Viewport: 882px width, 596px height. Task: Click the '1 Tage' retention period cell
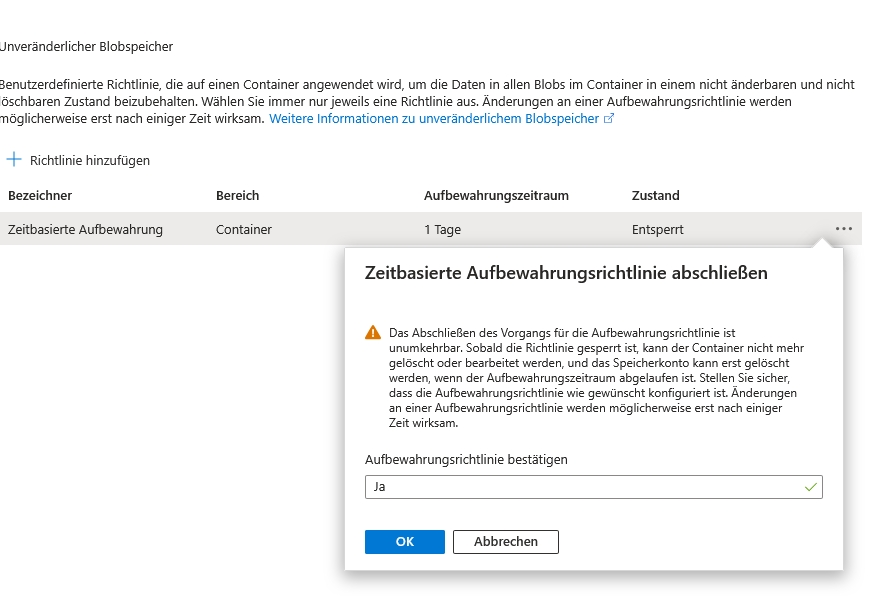point(442,230)
